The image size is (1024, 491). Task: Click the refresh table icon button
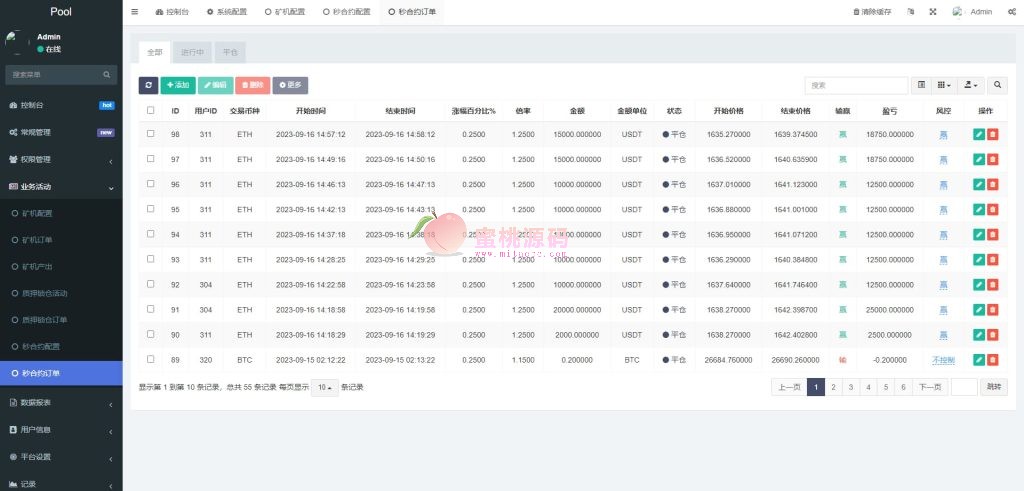[x=148, y=86]
